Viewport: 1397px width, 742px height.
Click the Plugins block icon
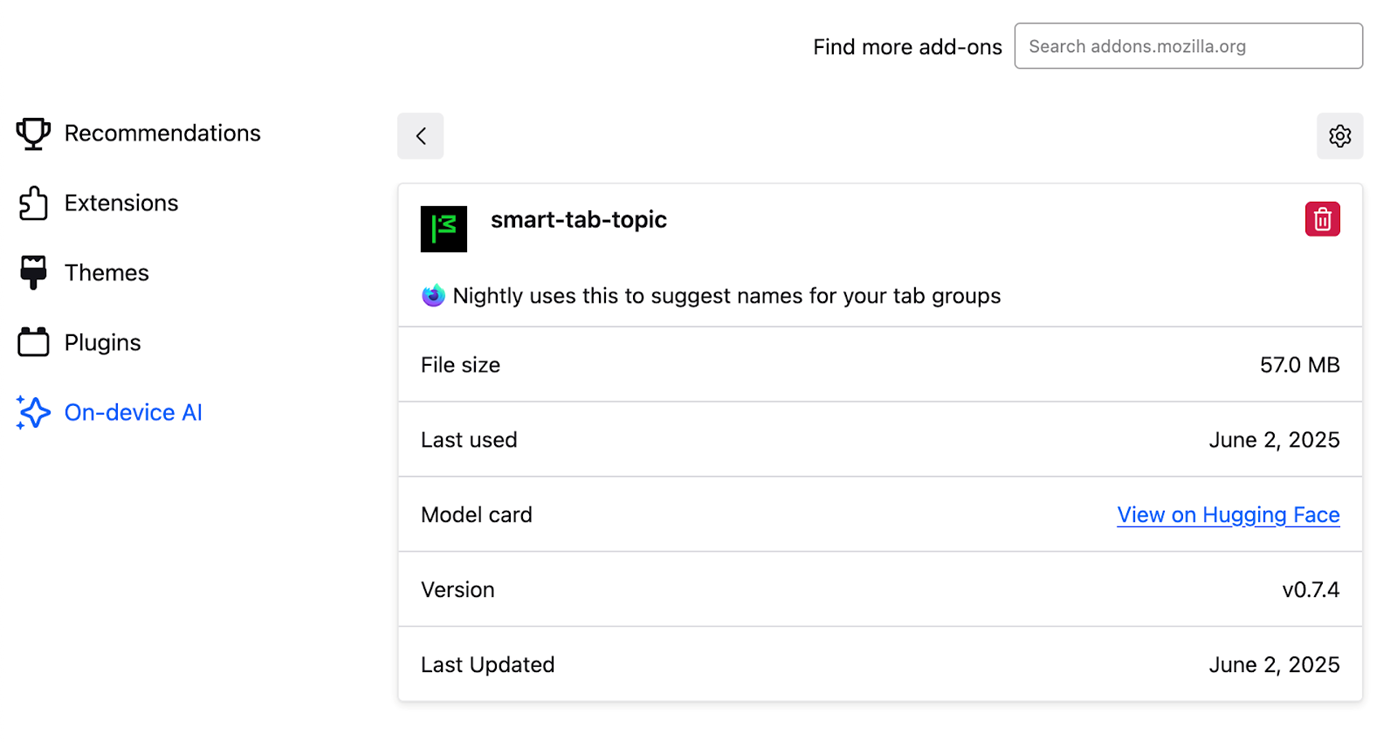(x=33, y=343)
